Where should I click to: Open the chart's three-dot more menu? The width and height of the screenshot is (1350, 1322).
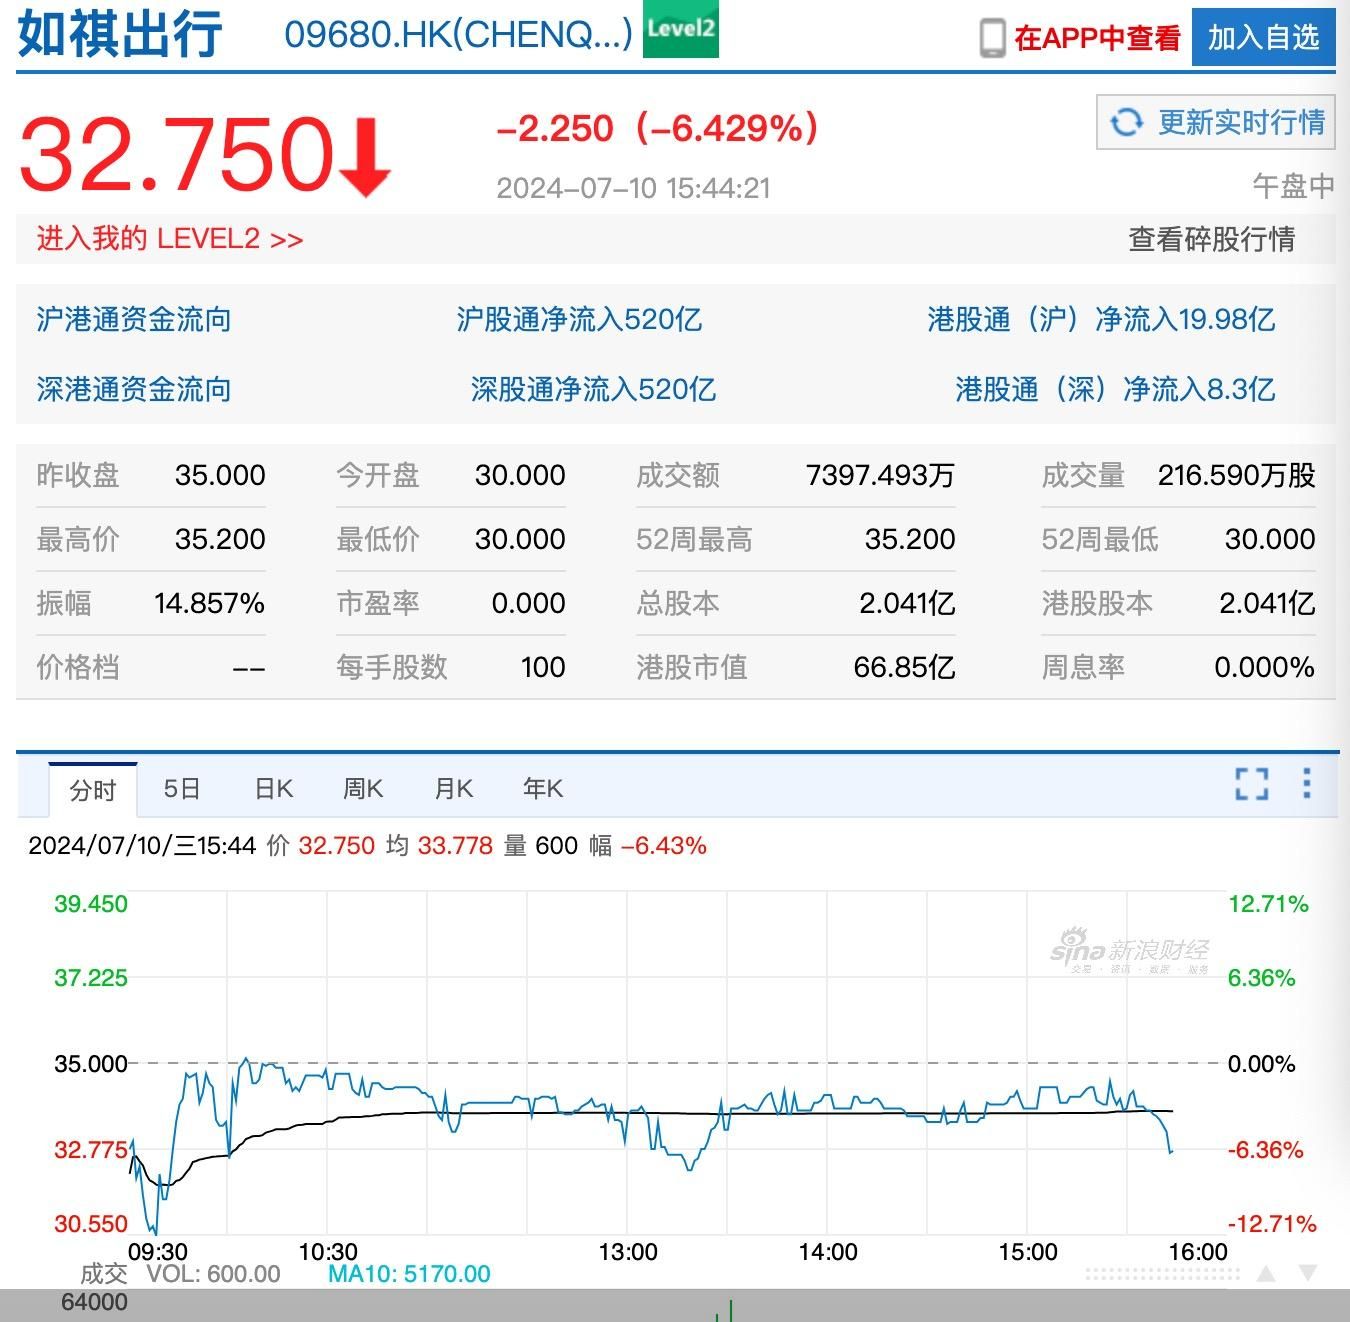coord(1306,783)
